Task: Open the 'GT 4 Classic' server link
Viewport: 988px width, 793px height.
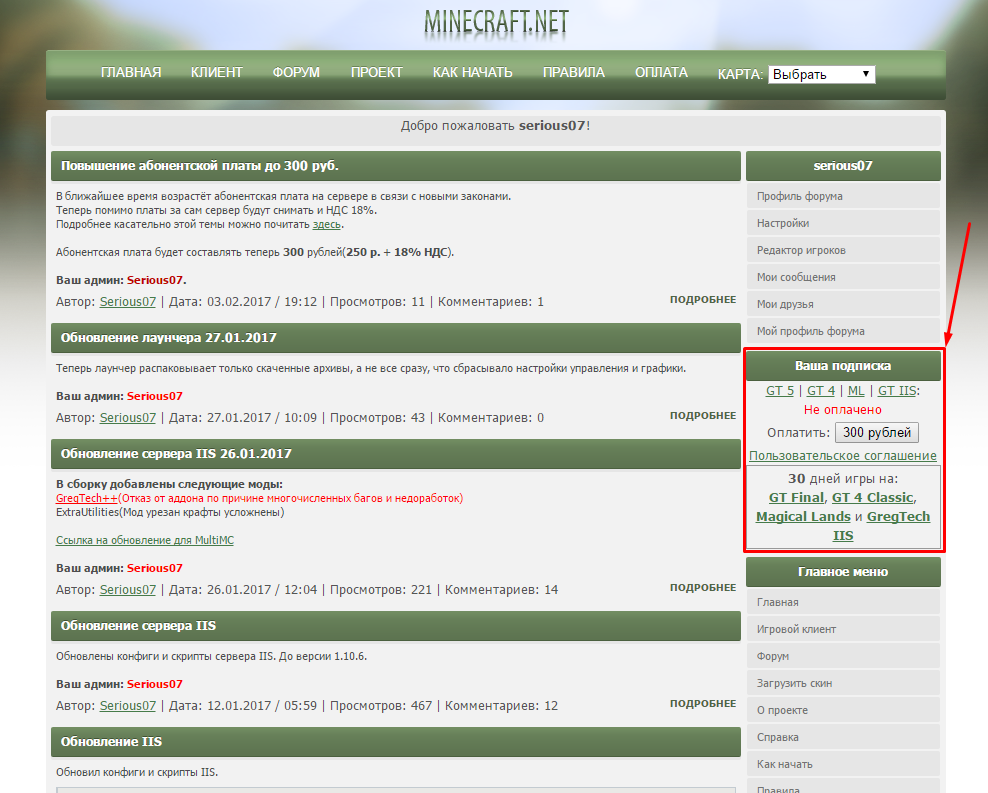Action: click(x=873, y=498)
